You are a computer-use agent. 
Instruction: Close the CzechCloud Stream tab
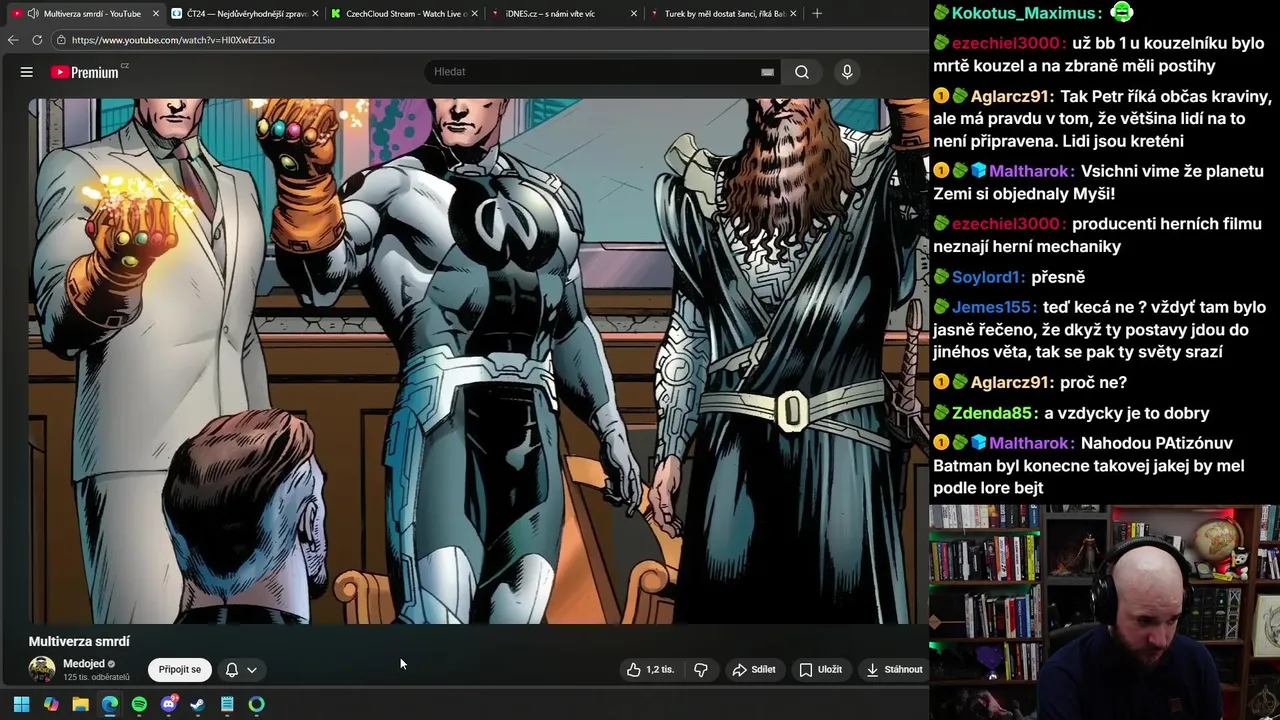point(474,14)
